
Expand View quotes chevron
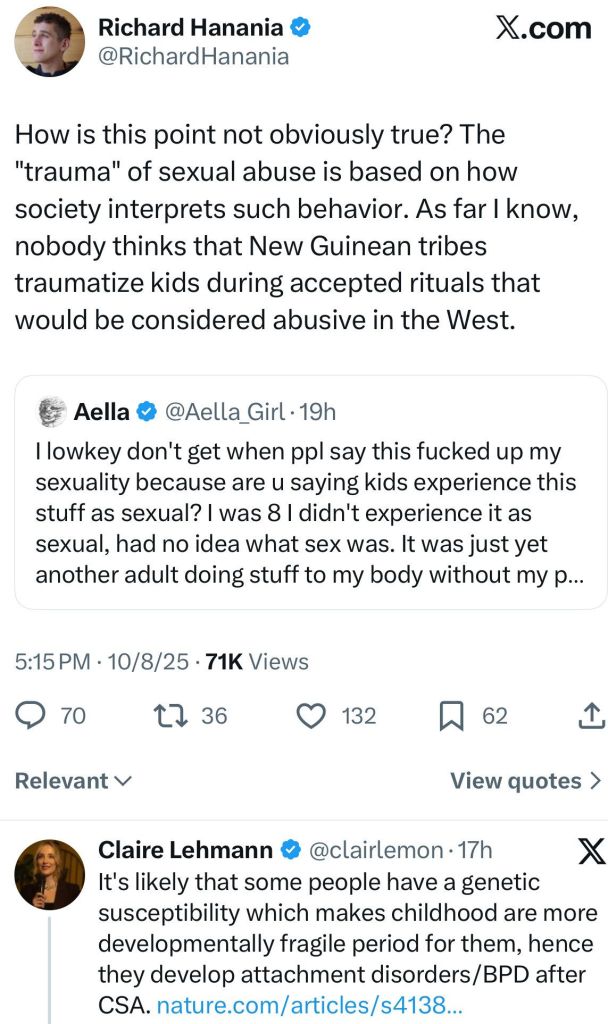point(596,781)
